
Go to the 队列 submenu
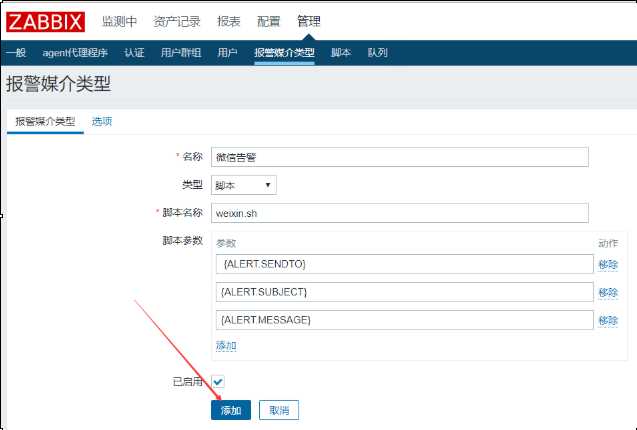pyautogui.click(x=377, y=52)
